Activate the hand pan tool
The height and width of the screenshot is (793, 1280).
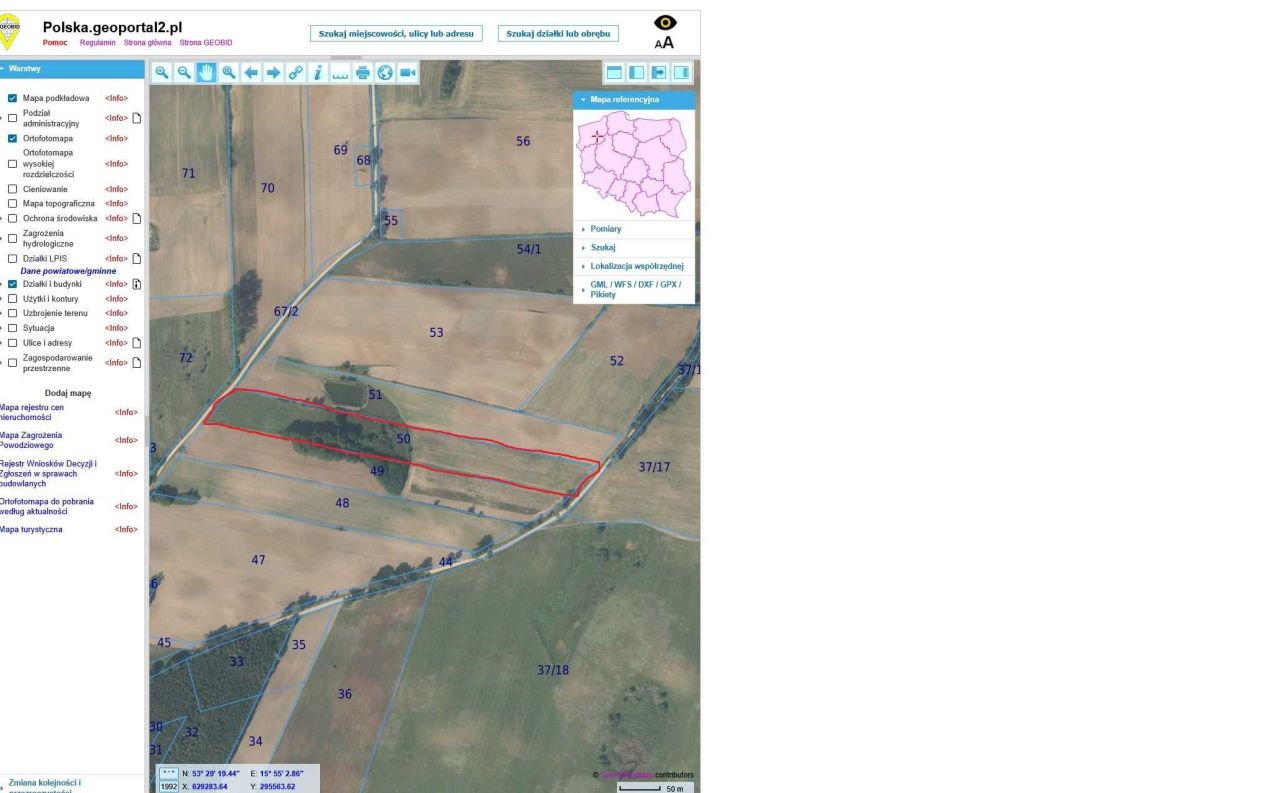(206, 72)
